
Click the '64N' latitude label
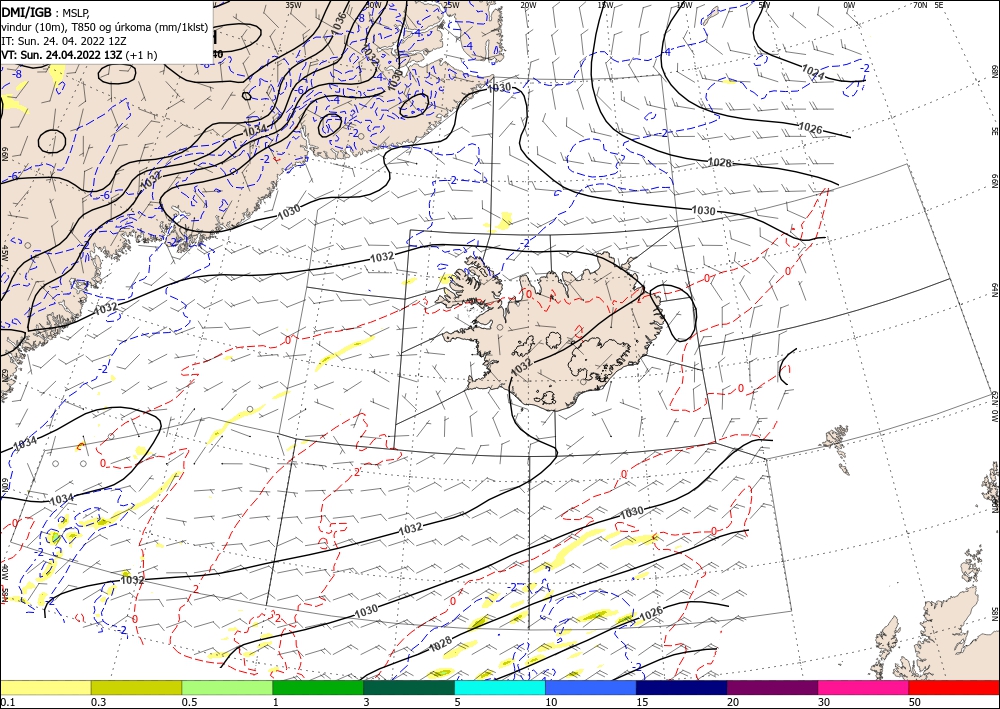[x=994, y=290]
